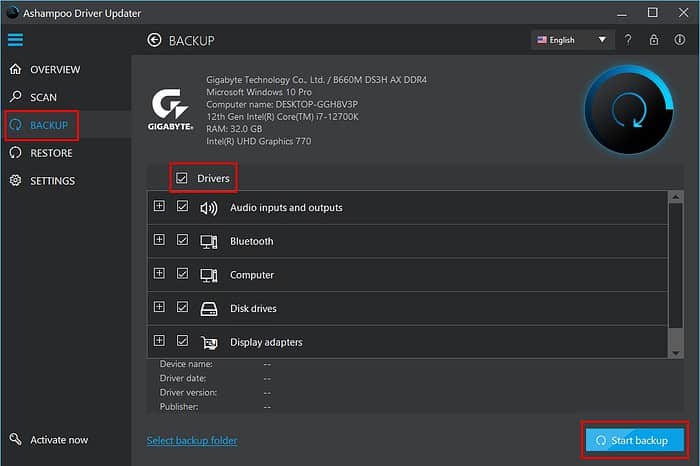Click the Display adapters card icon
Viewport: 700px width, 466px height.
208,342
